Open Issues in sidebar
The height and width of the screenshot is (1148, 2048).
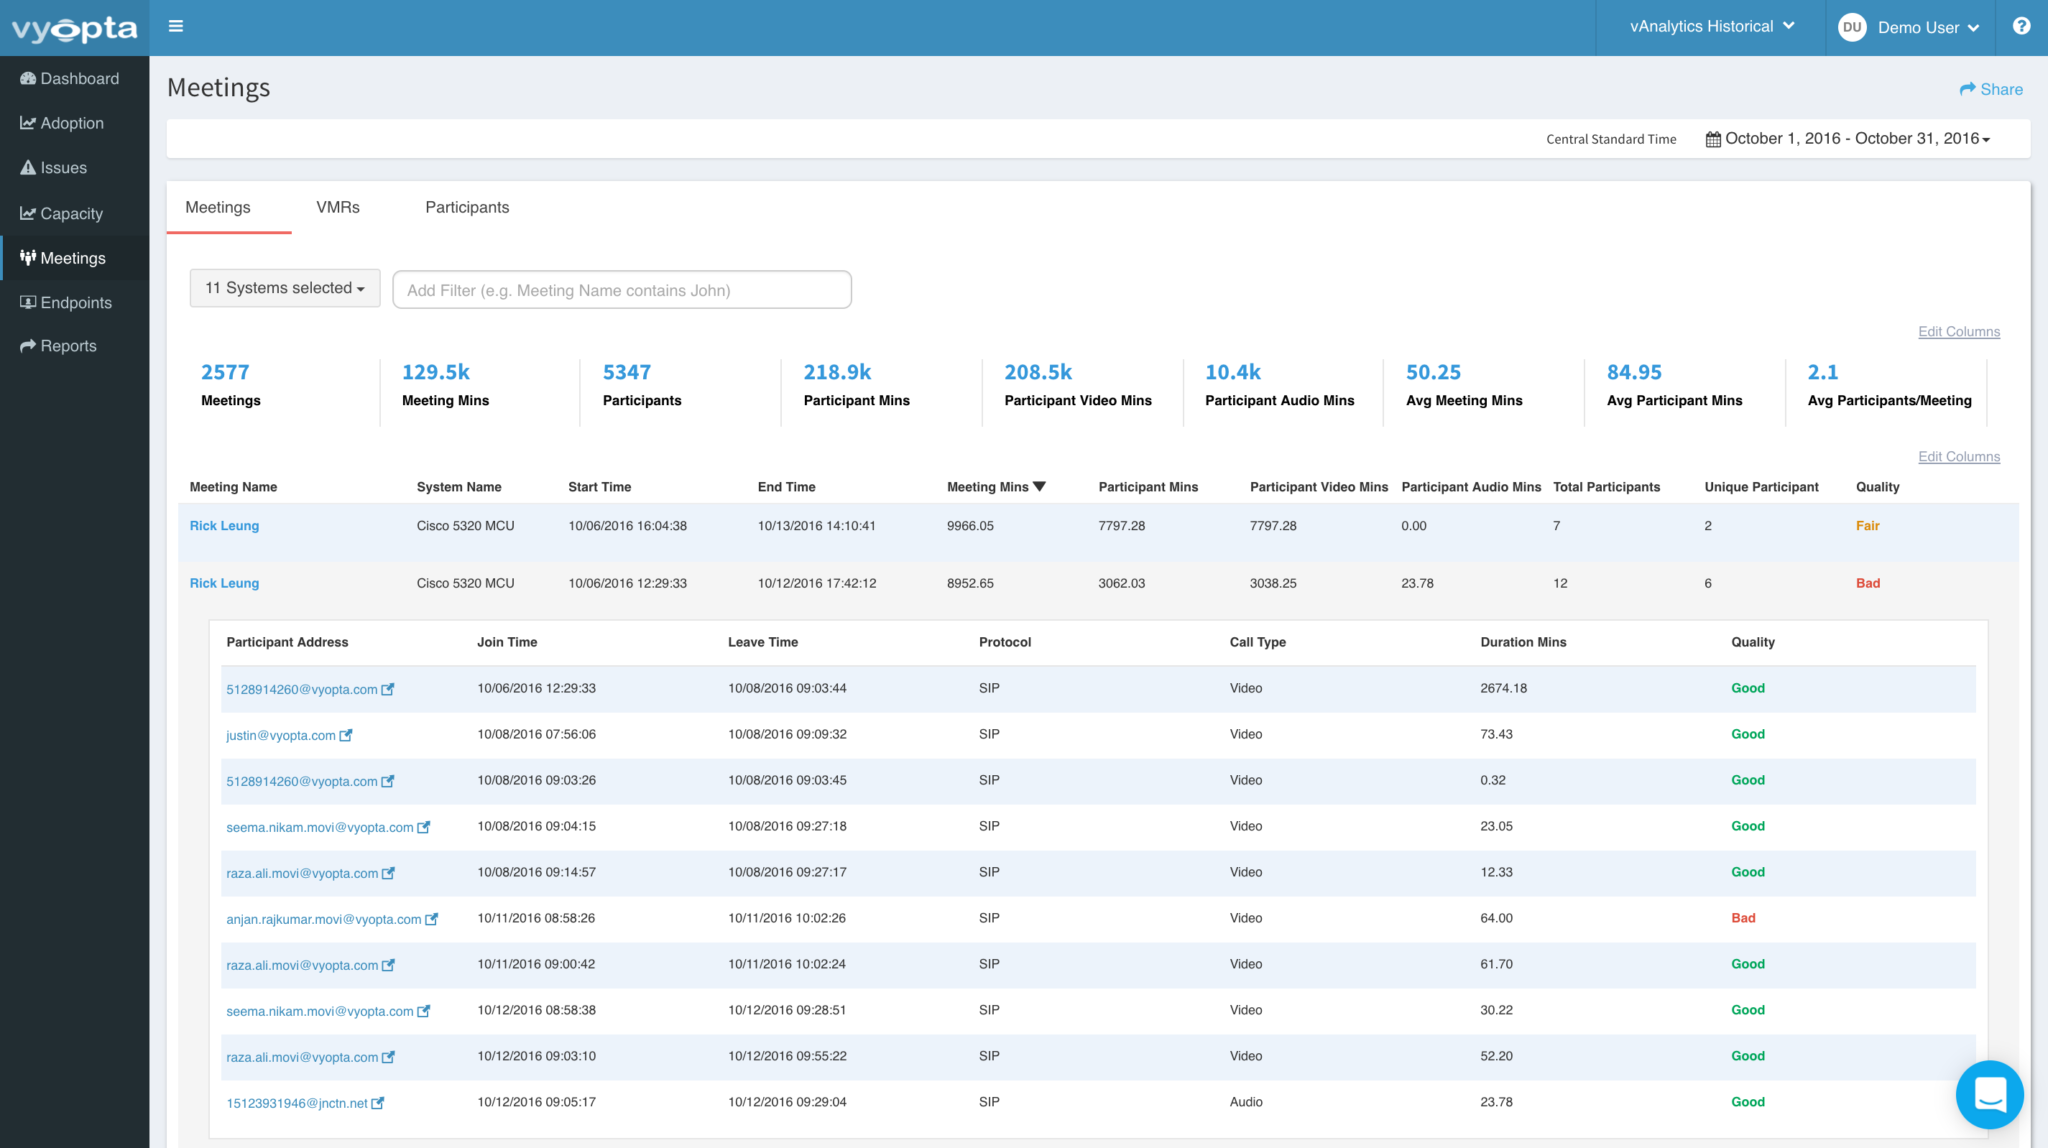click(74, 168)
